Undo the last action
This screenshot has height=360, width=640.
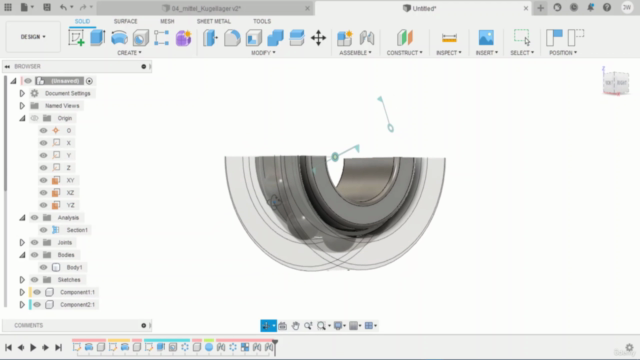(63, 7)
